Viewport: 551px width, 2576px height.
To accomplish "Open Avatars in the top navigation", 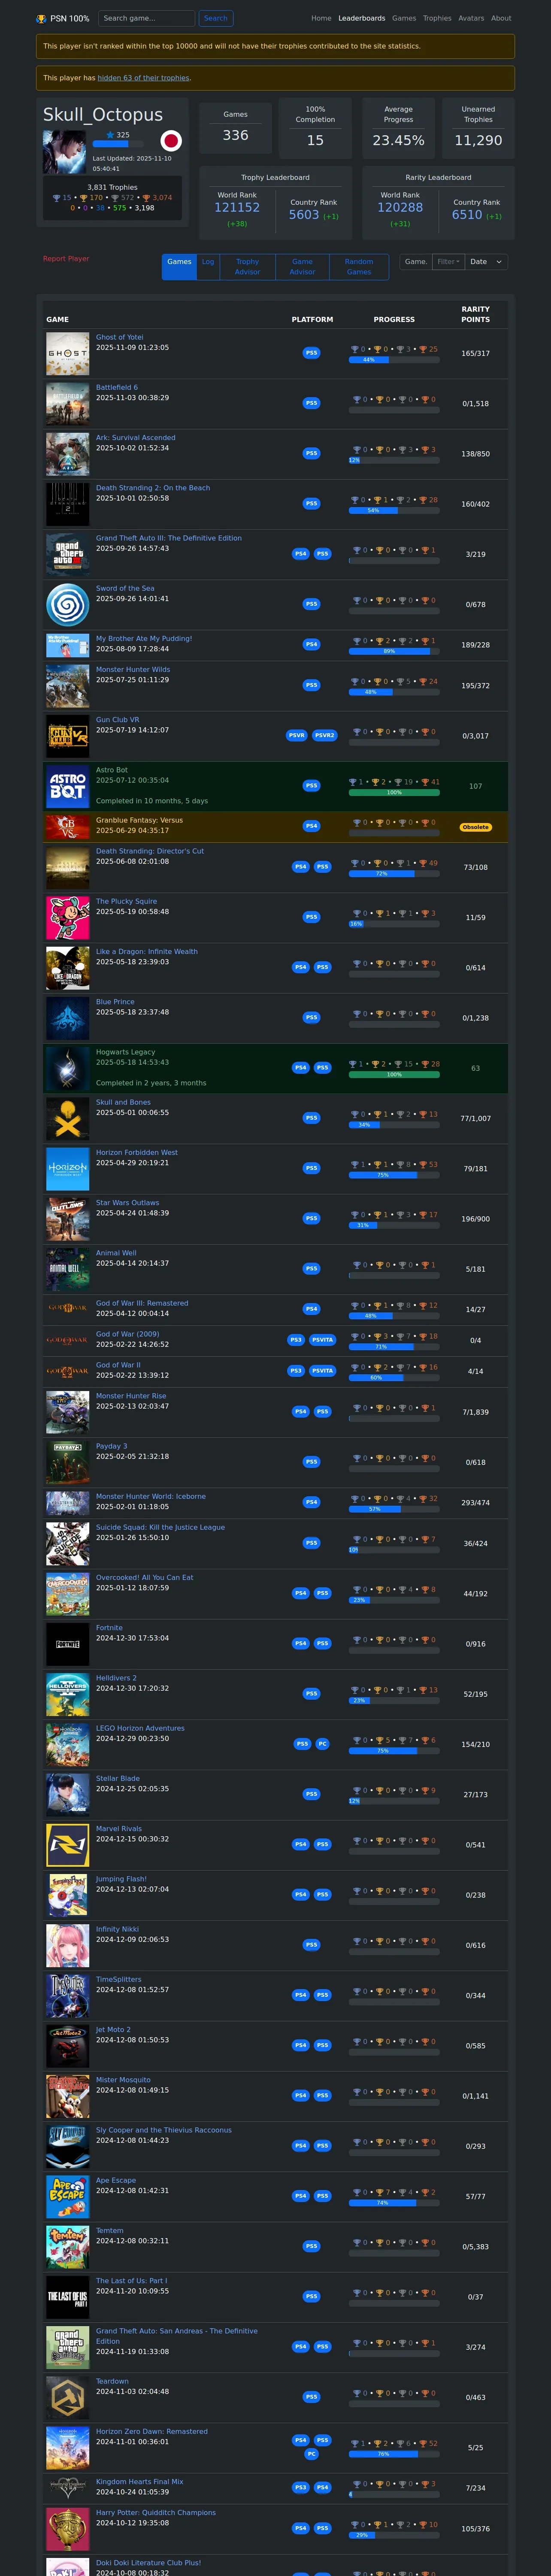I will [471, 18].
